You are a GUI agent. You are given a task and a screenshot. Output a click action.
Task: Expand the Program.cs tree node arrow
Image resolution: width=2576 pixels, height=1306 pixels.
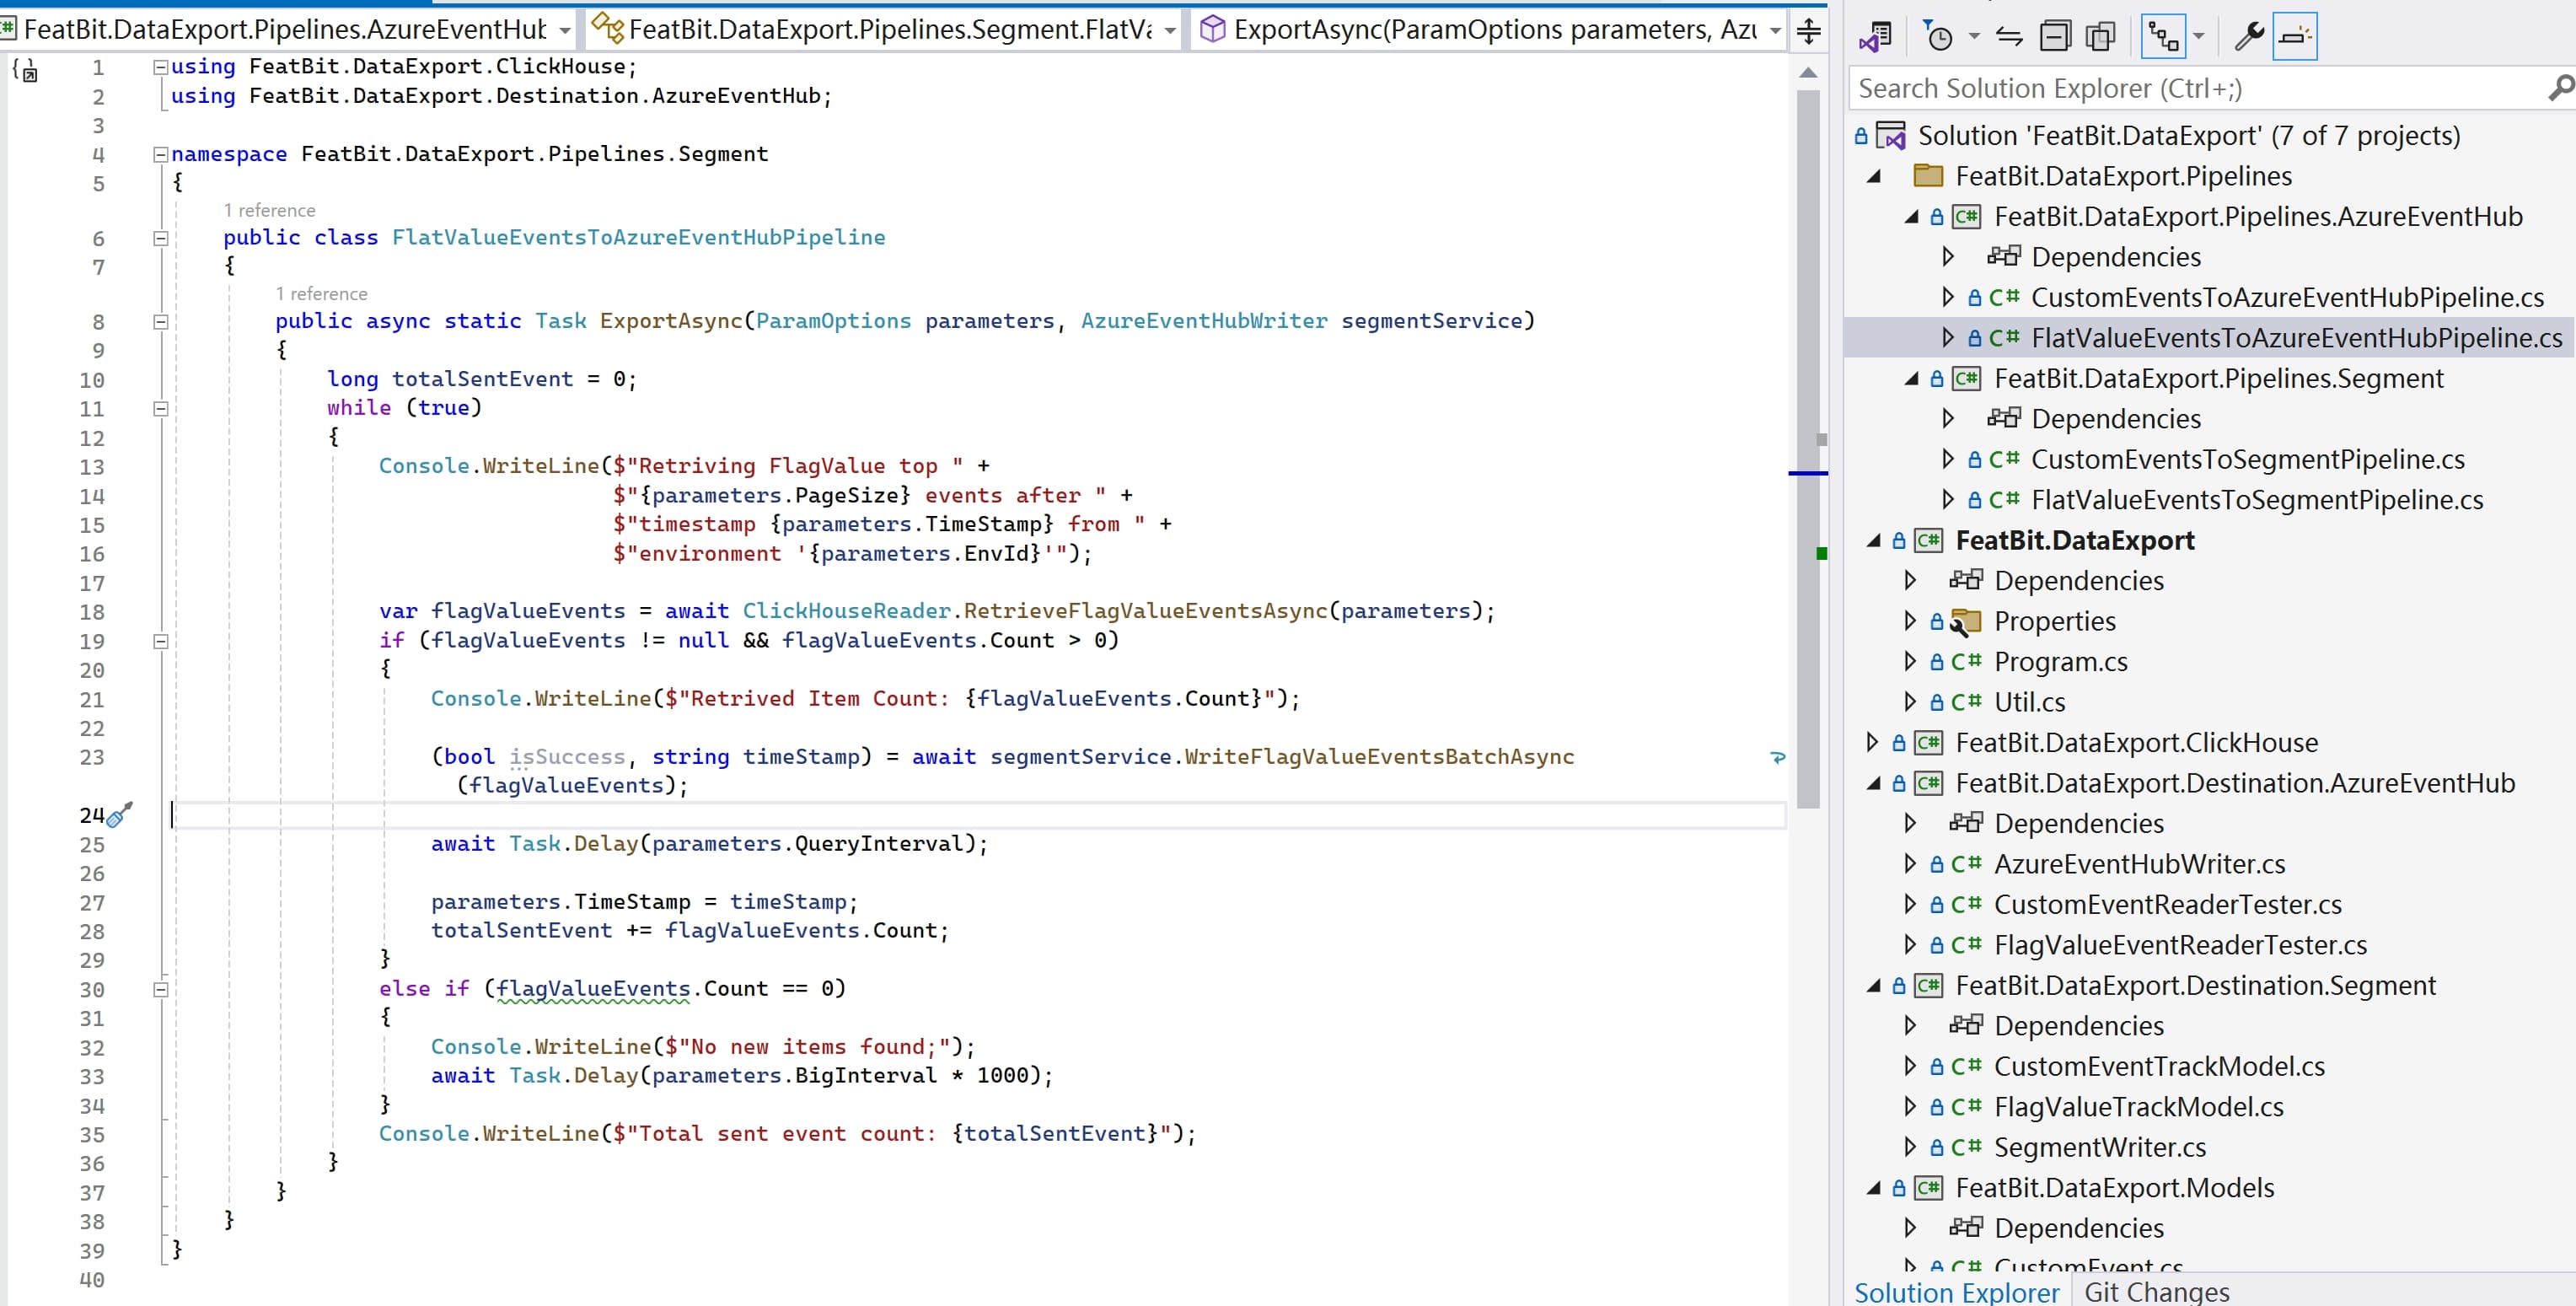[x=1910, y=661]
